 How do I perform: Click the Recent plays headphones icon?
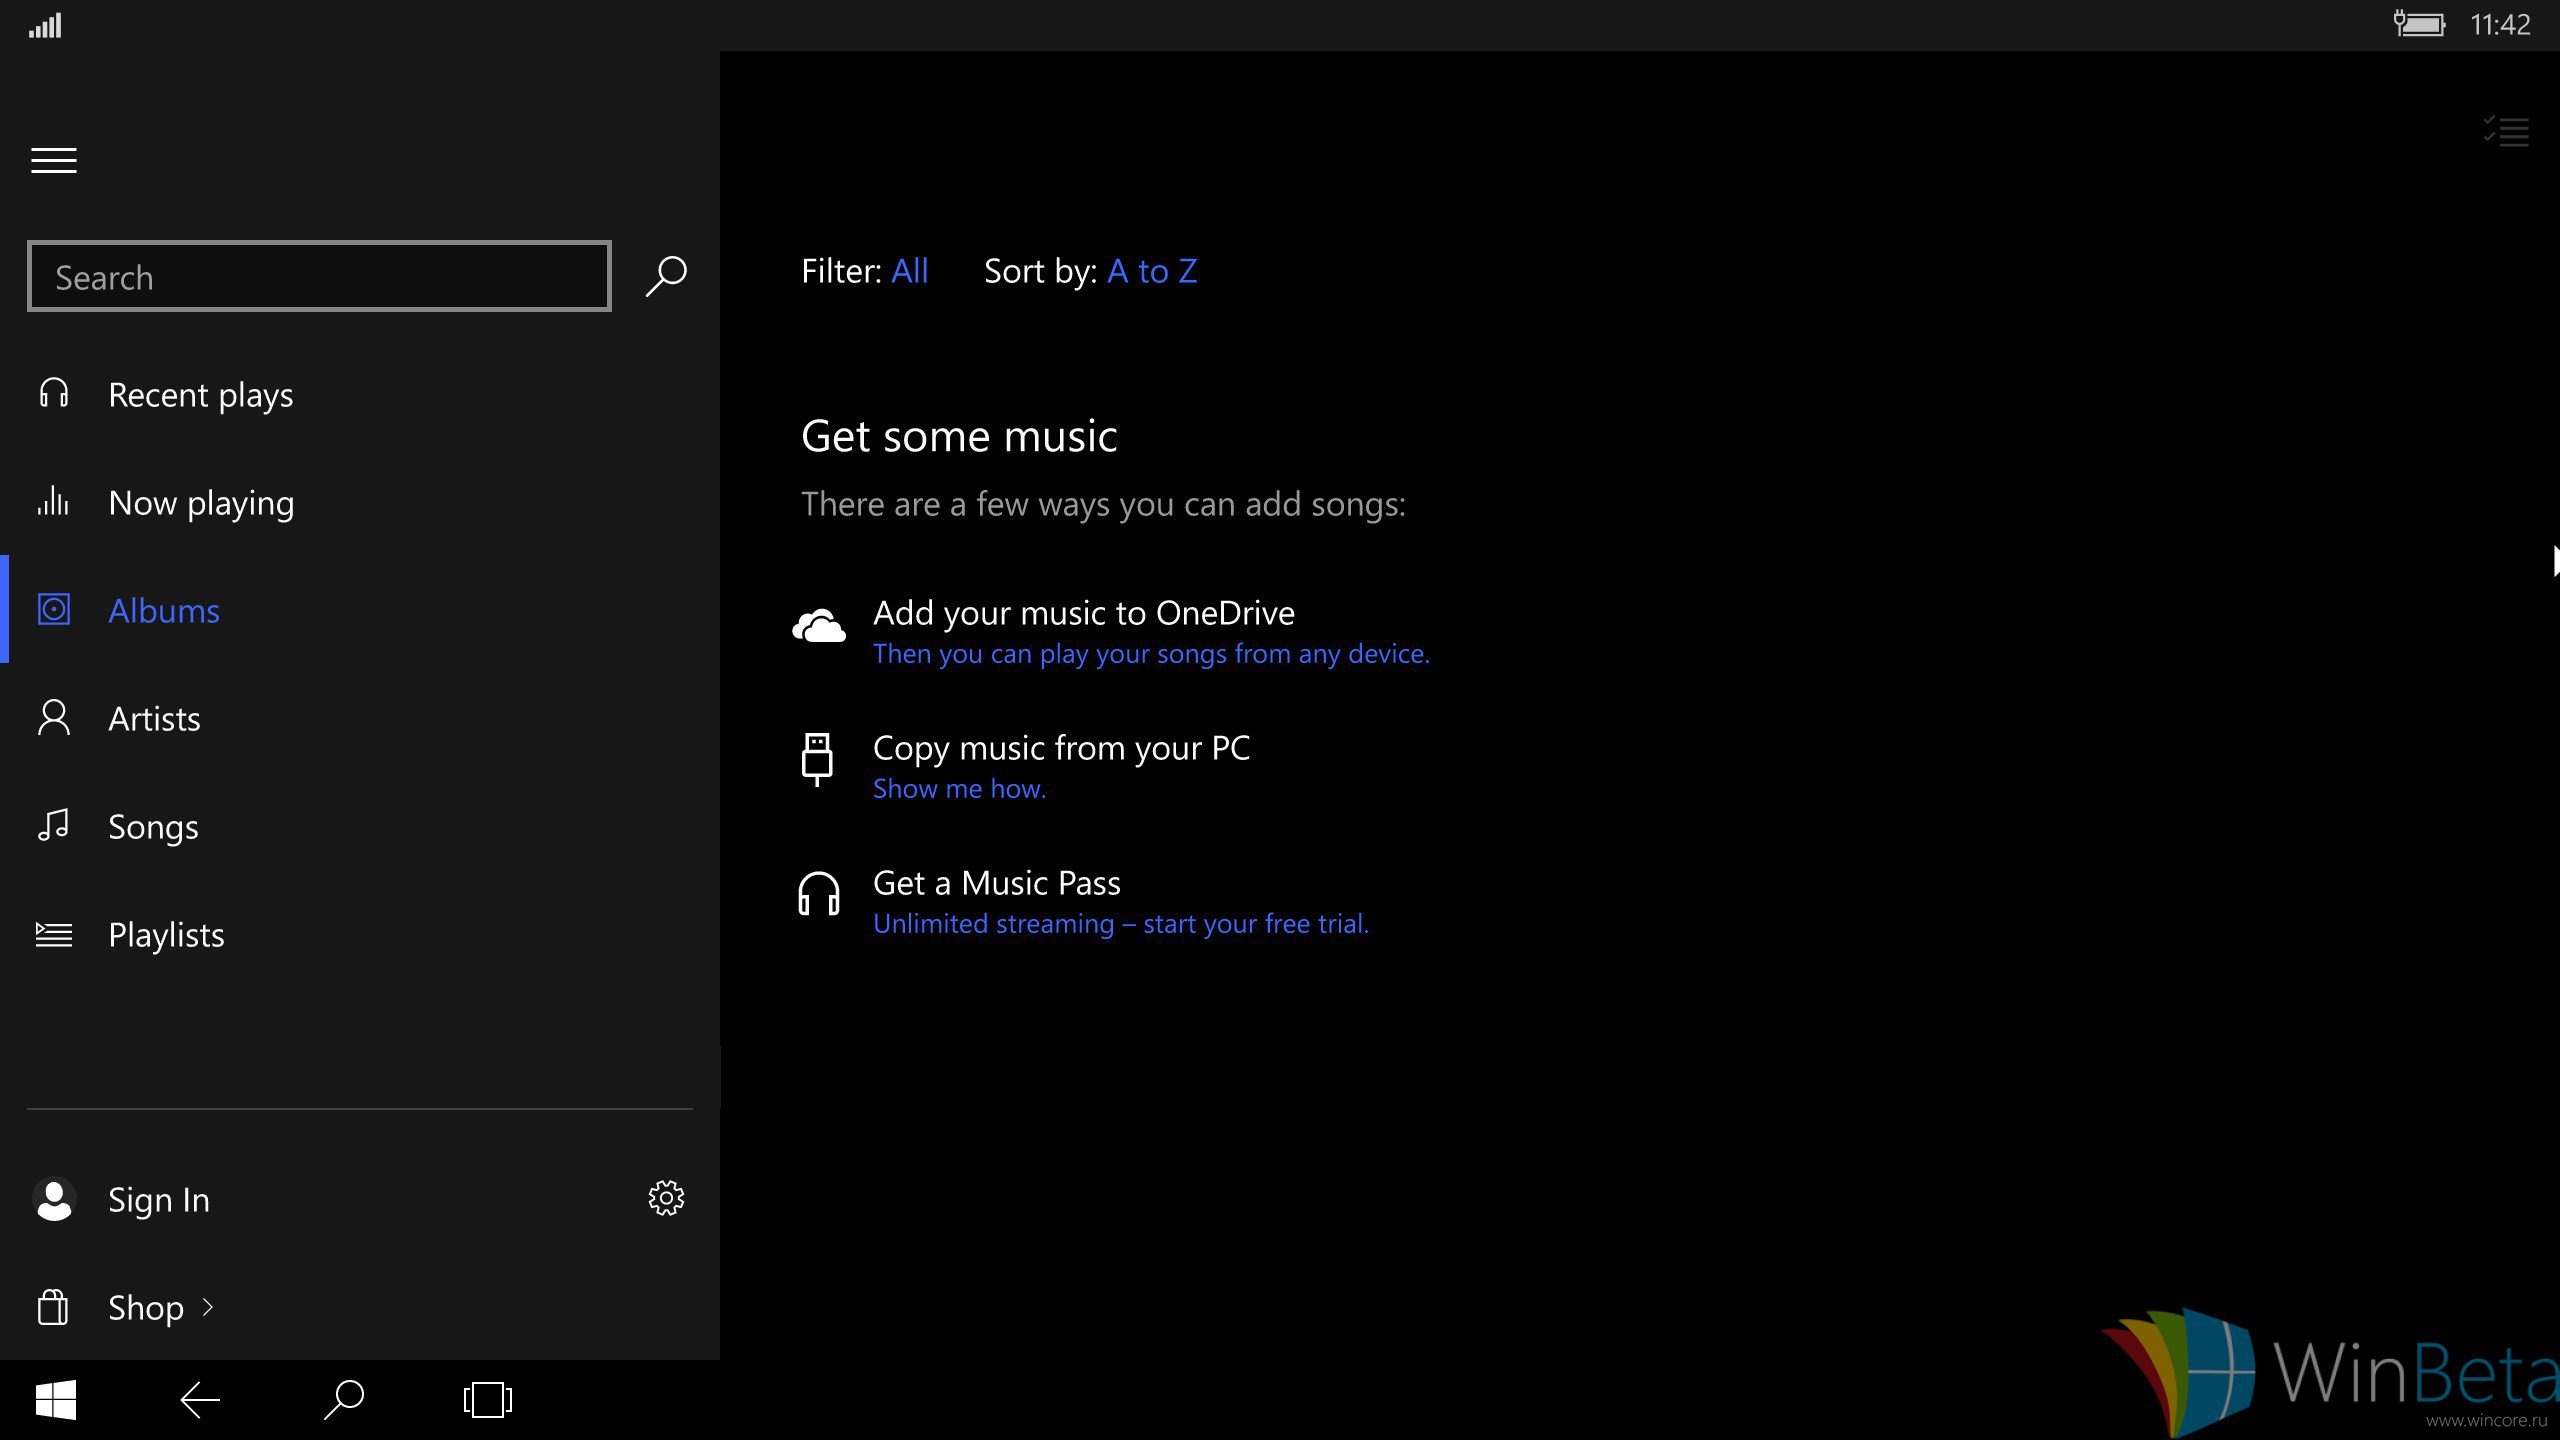click(54, 393)
